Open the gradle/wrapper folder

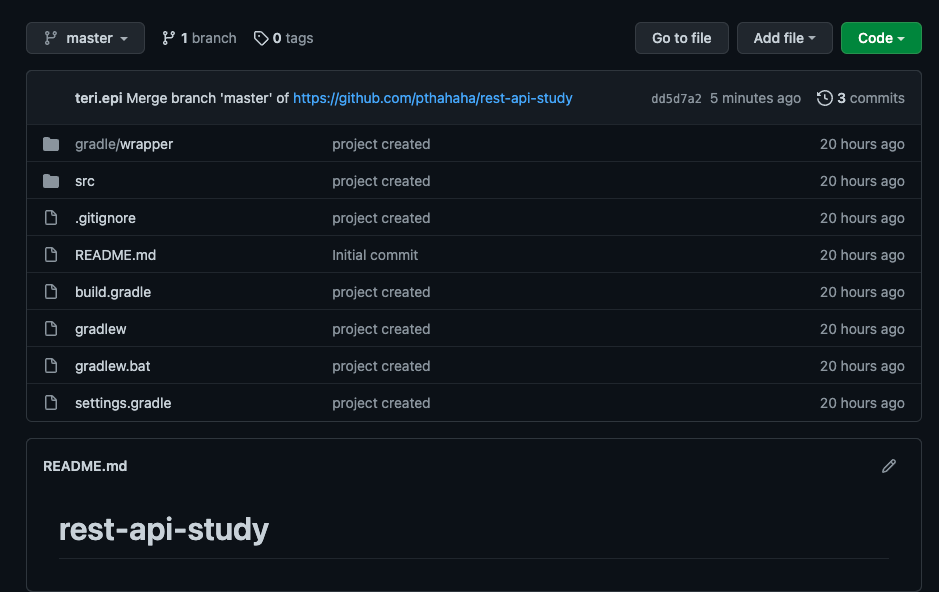124,144
